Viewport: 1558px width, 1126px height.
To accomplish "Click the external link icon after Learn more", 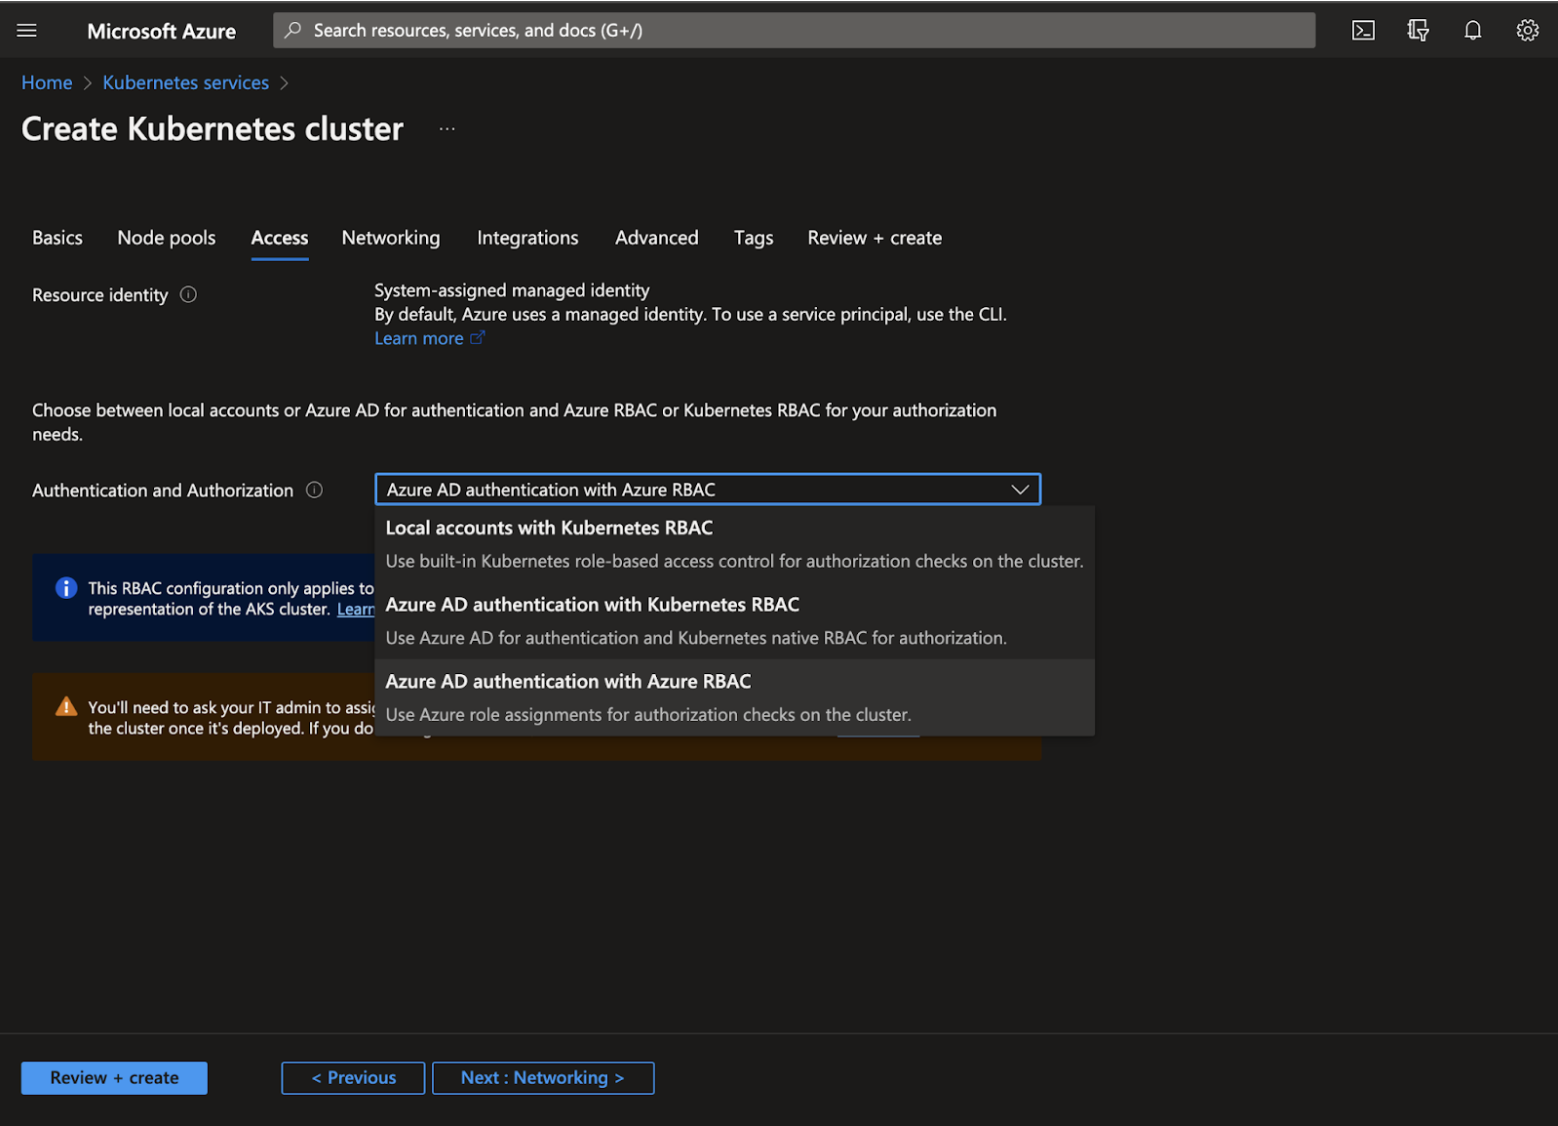I will tap(478, 338).
